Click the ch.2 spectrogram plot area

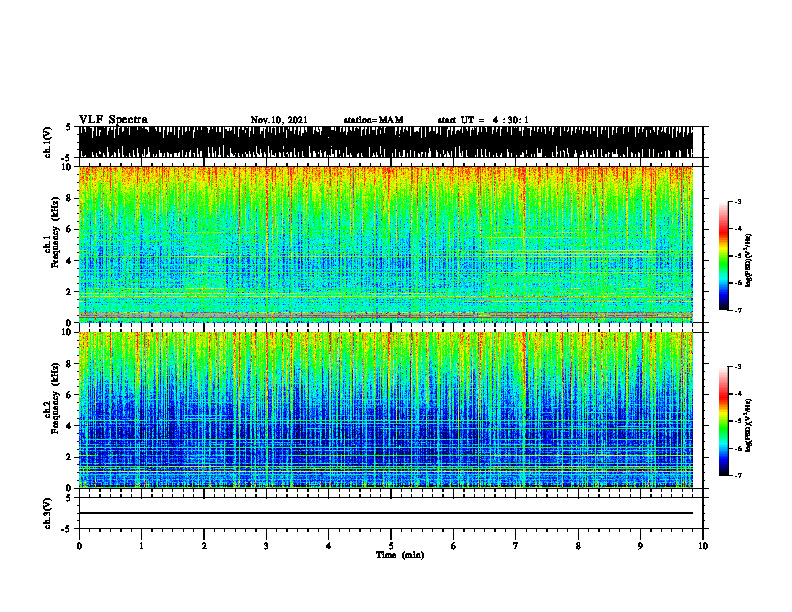coord(386,410)
